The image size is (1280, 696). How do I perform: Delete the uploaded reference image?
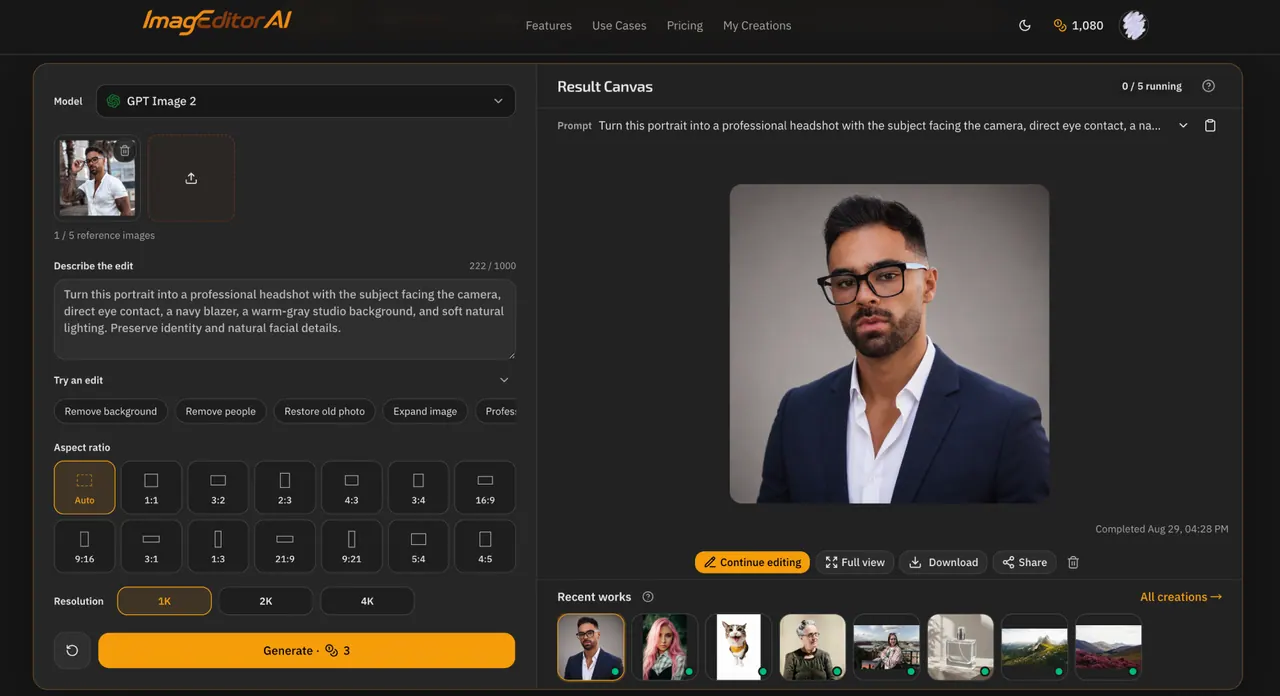pos(125,151)
